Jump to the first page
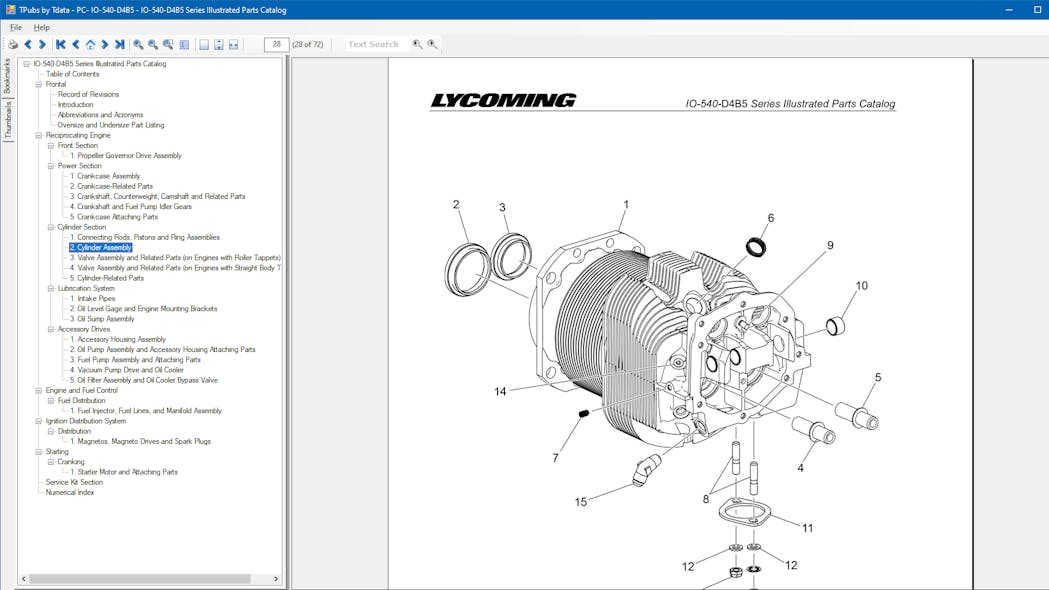1049x590 pixels. pos(61,44)
